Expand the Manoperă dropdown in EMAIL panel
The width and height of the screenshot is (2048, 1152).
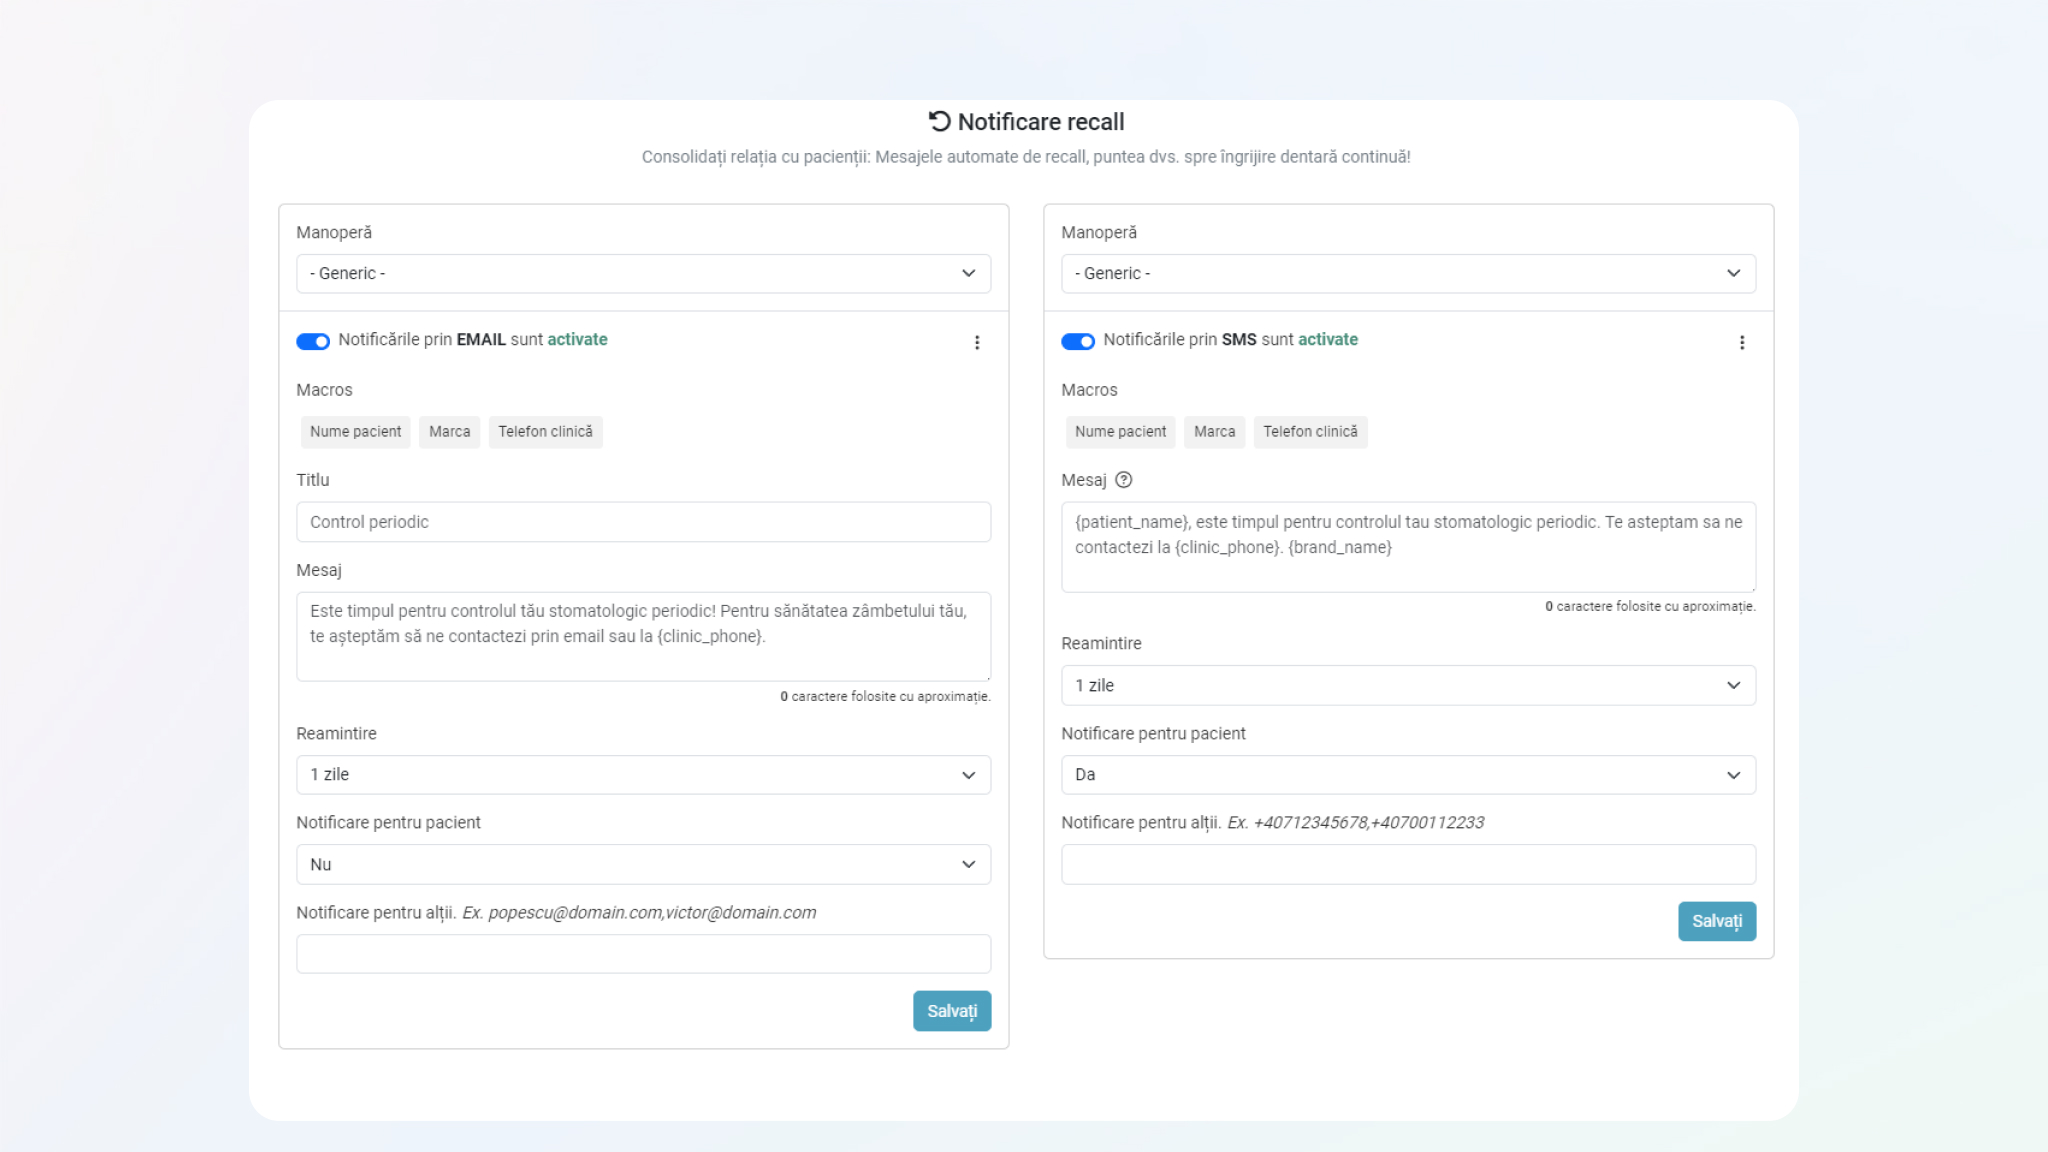pos(643,273)
